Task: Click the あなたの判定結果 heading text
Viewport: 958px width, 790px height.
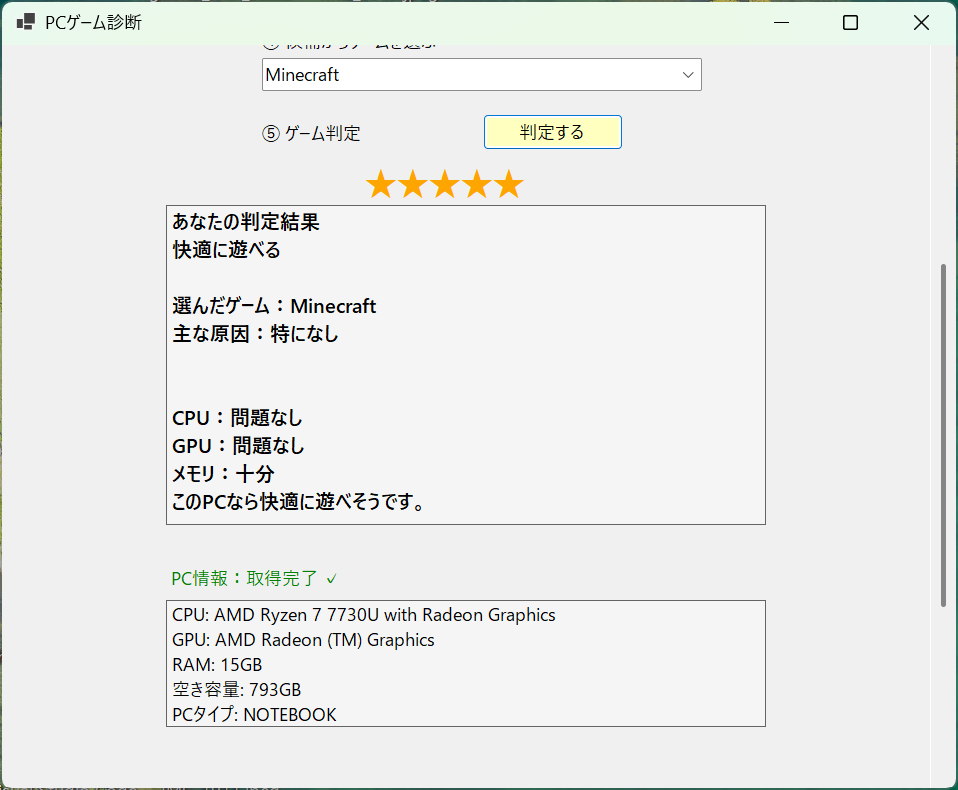Action: [x=246, y=222]
